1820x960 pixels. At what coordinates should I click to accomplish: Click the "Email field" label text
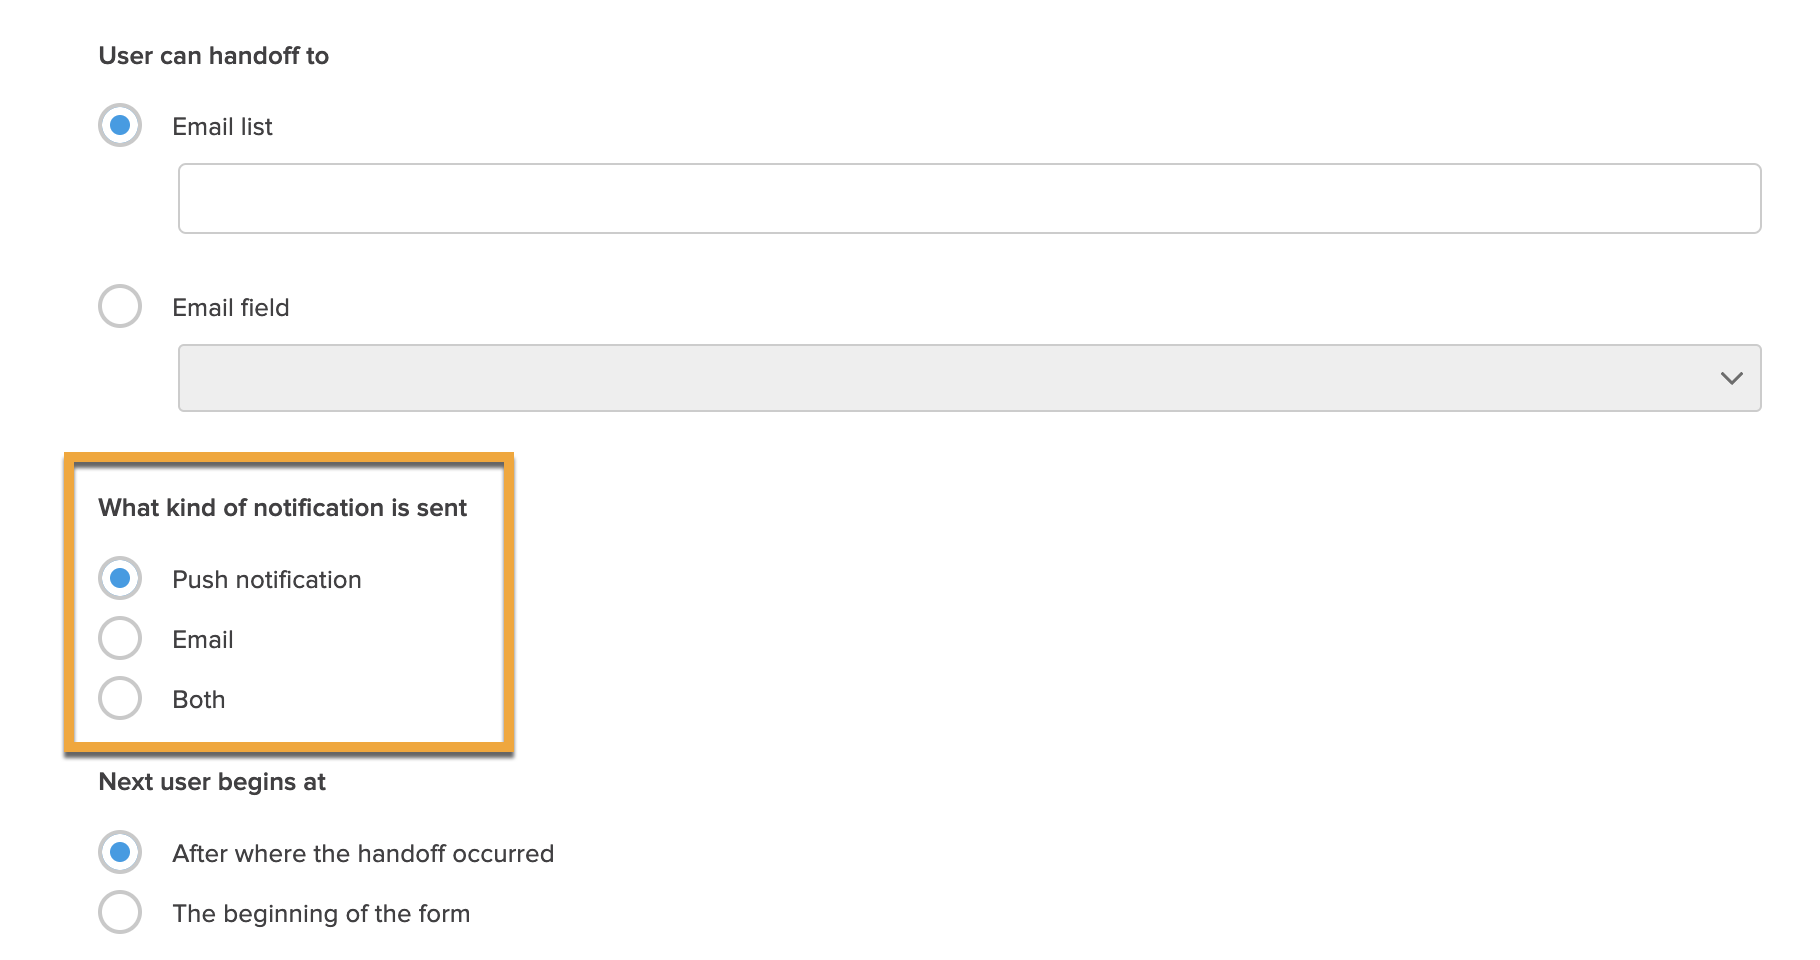tap(230, 308)
